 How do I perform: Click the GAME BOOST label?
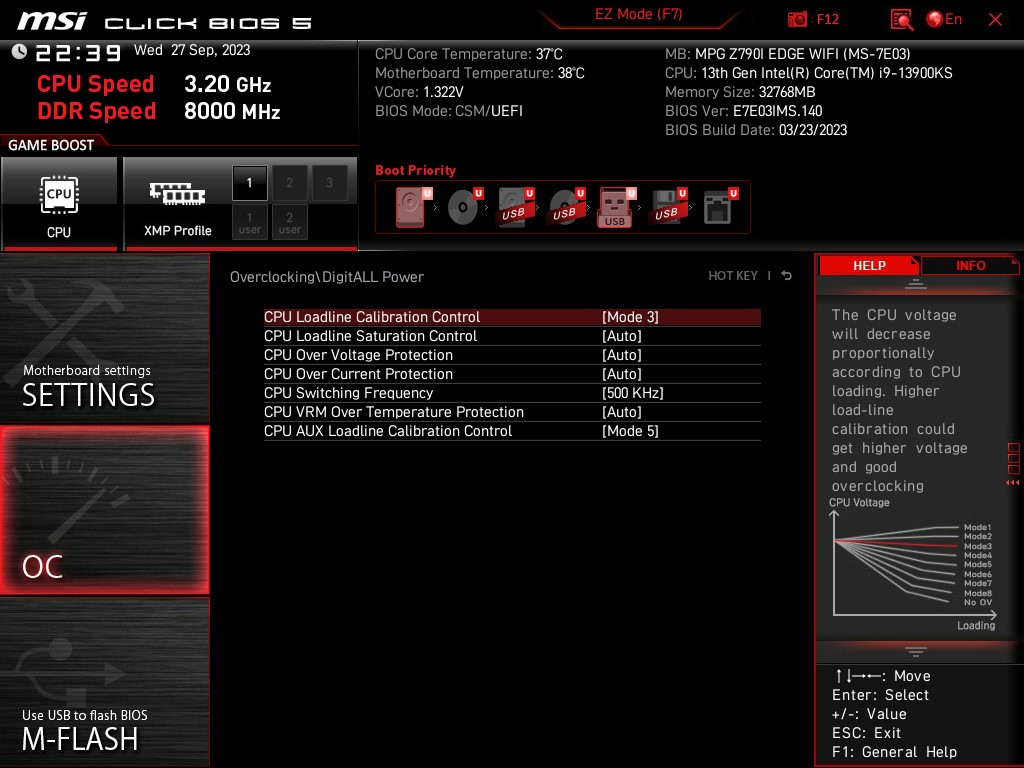coord(51,145)
